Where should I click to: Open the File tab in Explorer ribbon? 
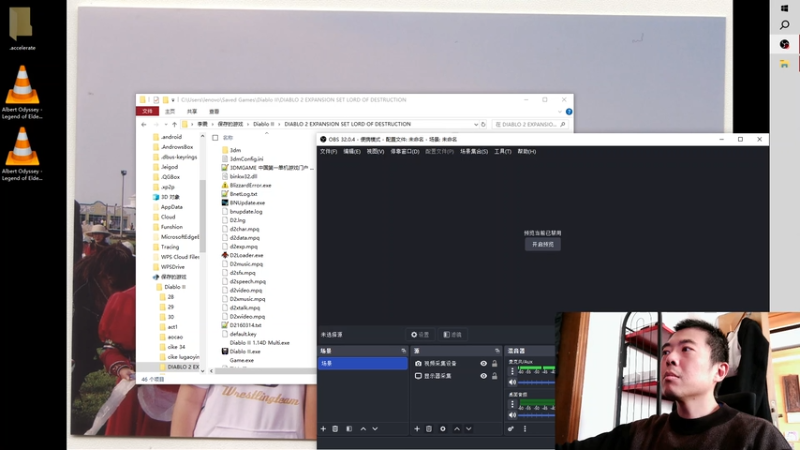pos(147,111)
